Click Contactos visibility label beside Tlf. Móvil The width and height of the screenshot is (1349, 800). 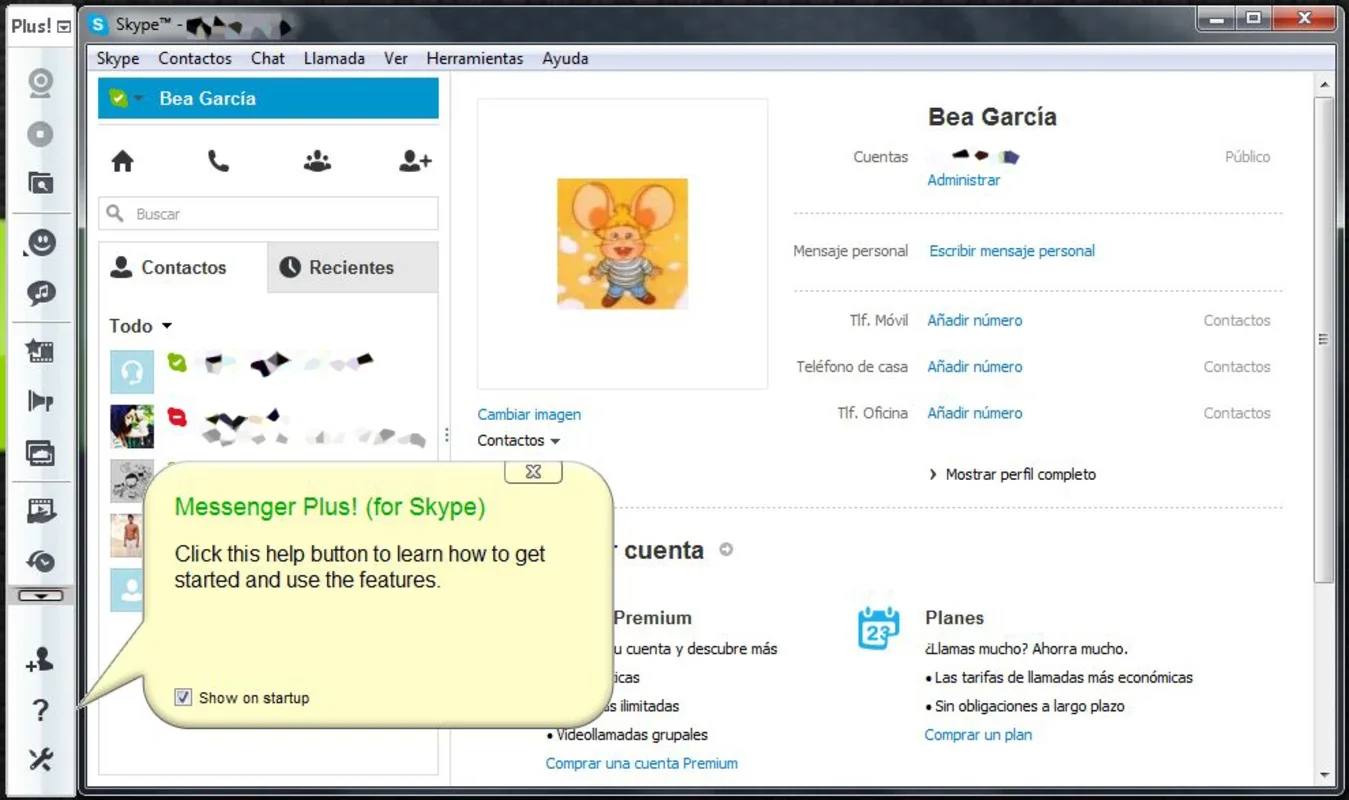[1237, 320]
